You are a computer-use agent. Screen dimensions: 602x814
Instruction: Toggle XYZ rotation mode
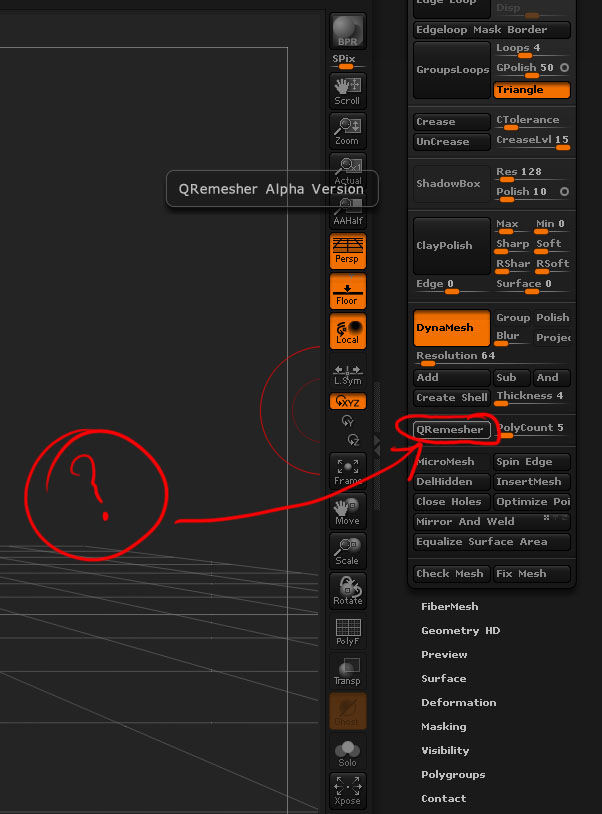[x=348, y=401]
